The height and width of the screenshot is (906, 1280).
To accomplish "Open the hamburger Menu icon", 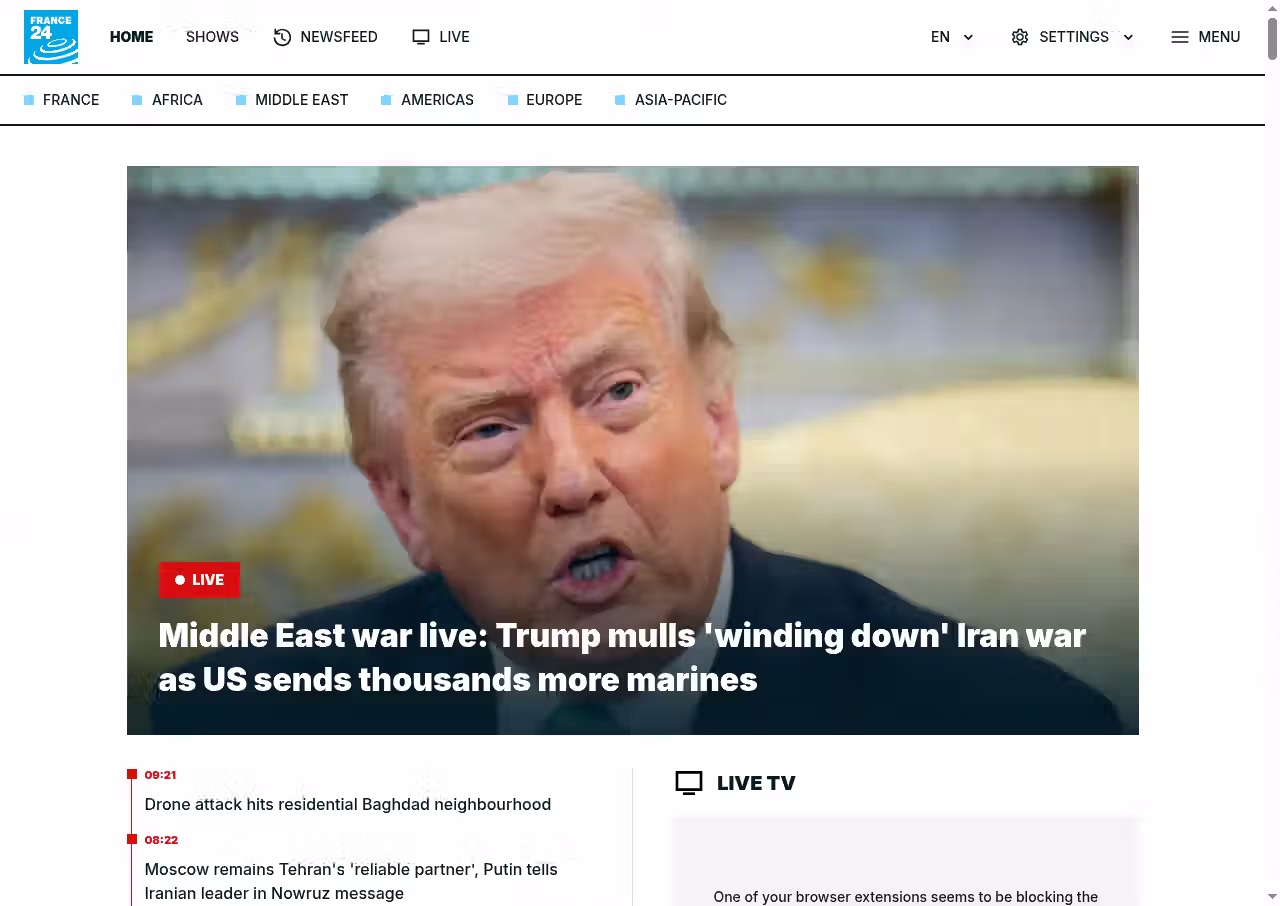I will click(x=1180, y=37).
